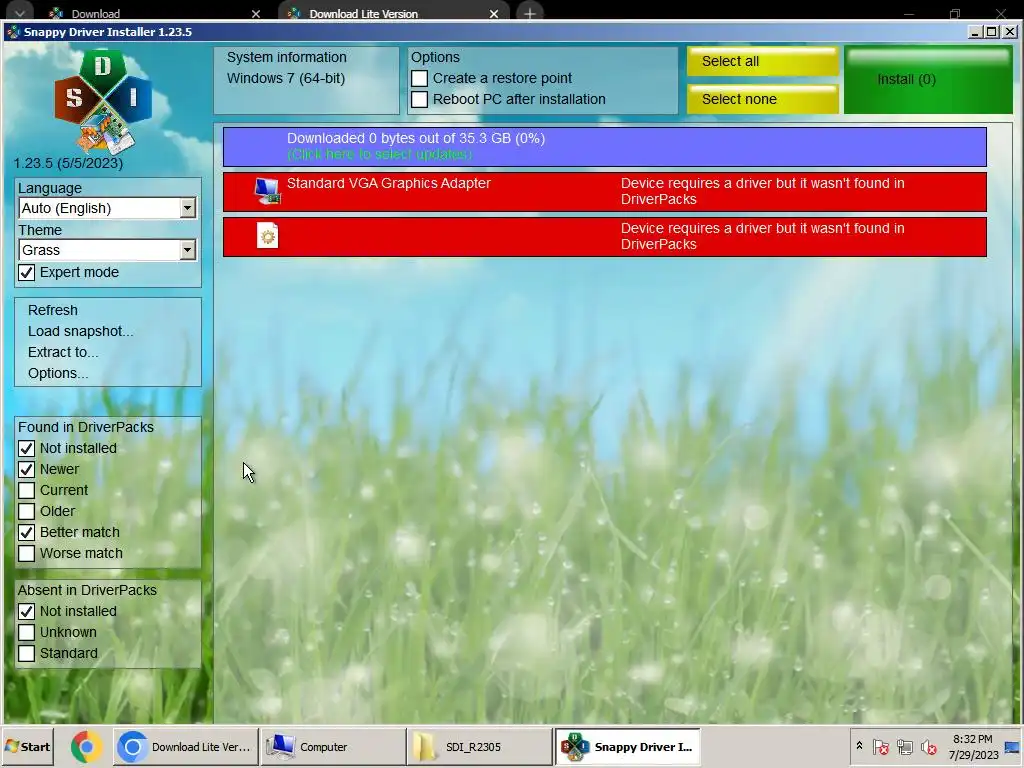1024x768 pixels.
Task: Click the Action Center flag tray icon
Action: pyautogui.click(x=880, y=746)
